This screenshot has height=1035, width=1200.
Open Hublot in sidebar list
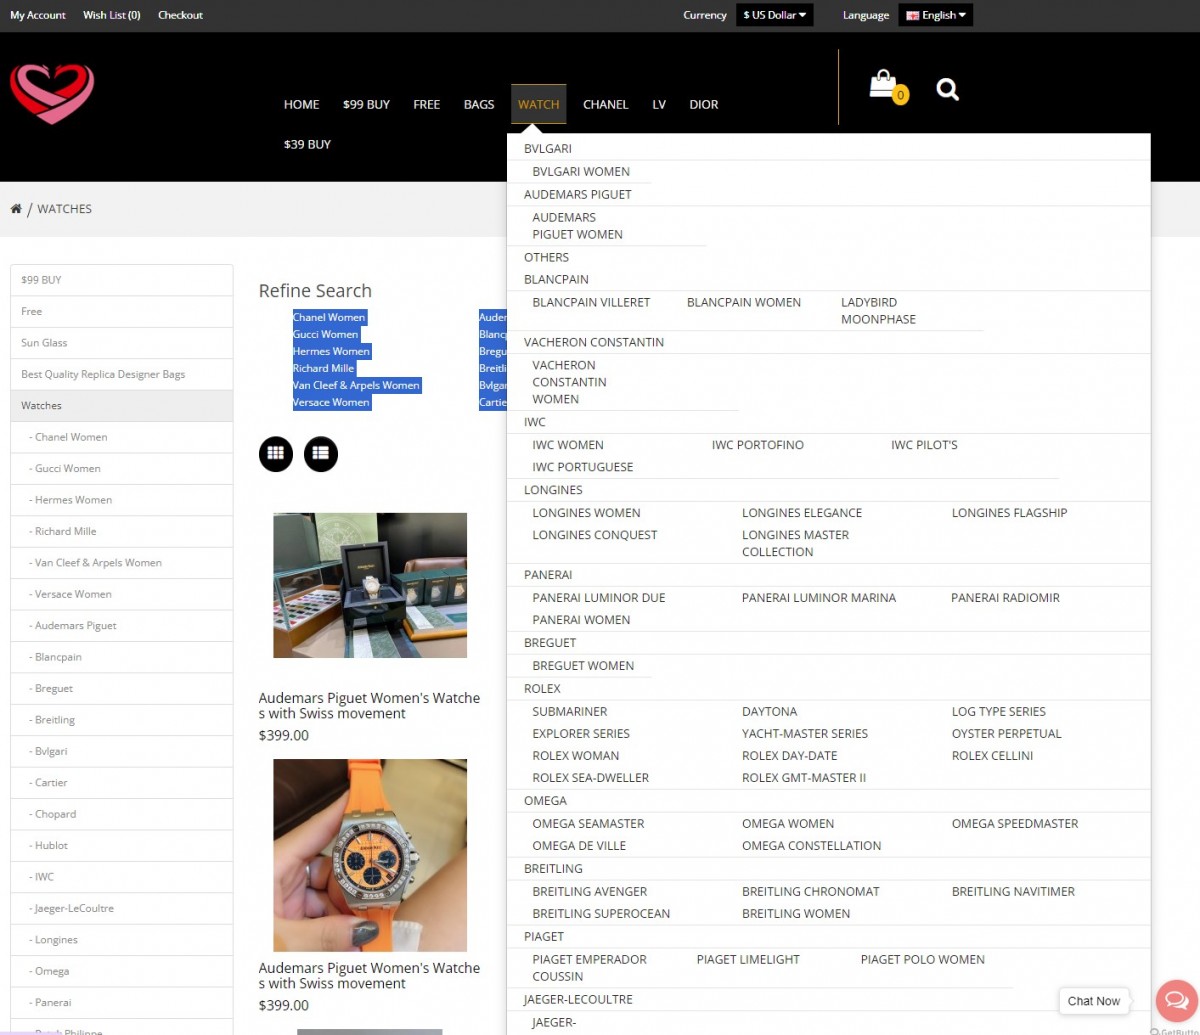coord(121,846)
